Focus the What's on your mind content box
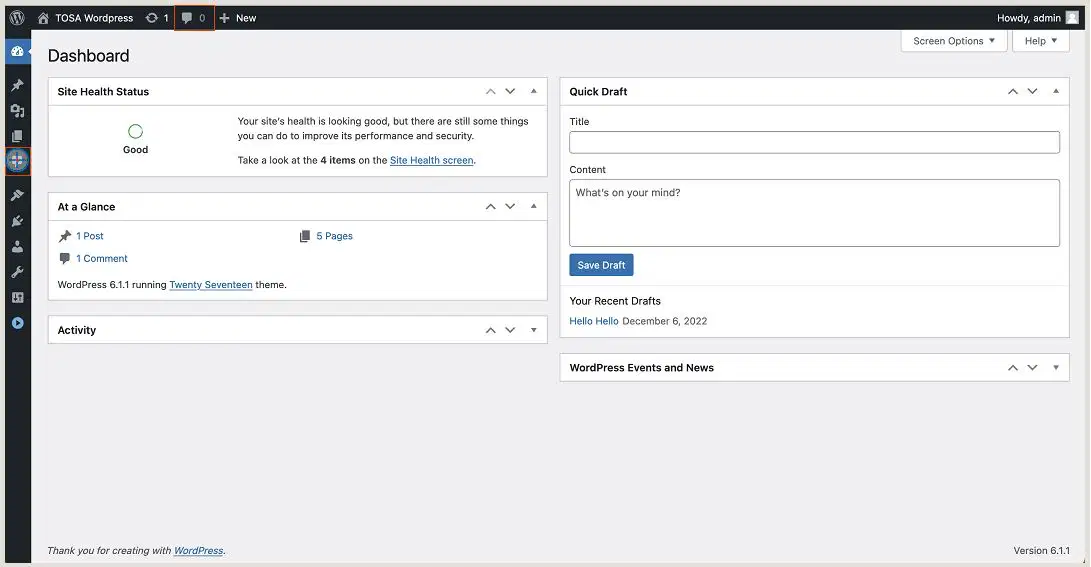 814,213
